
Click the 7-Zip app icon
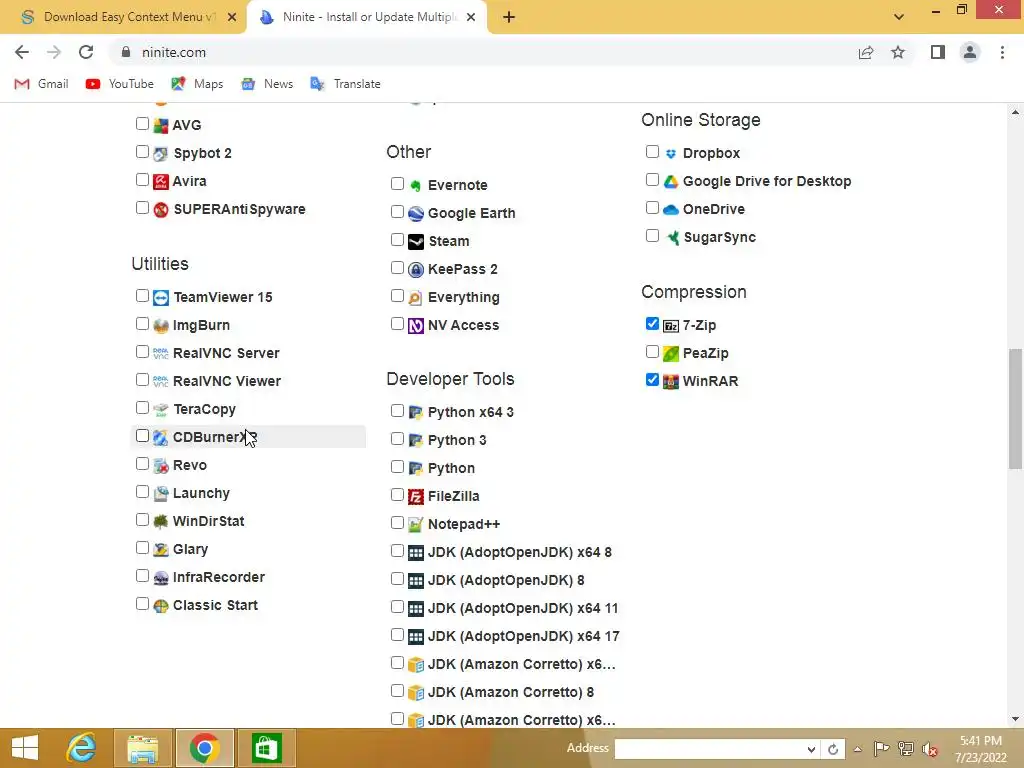click(671, 325)
